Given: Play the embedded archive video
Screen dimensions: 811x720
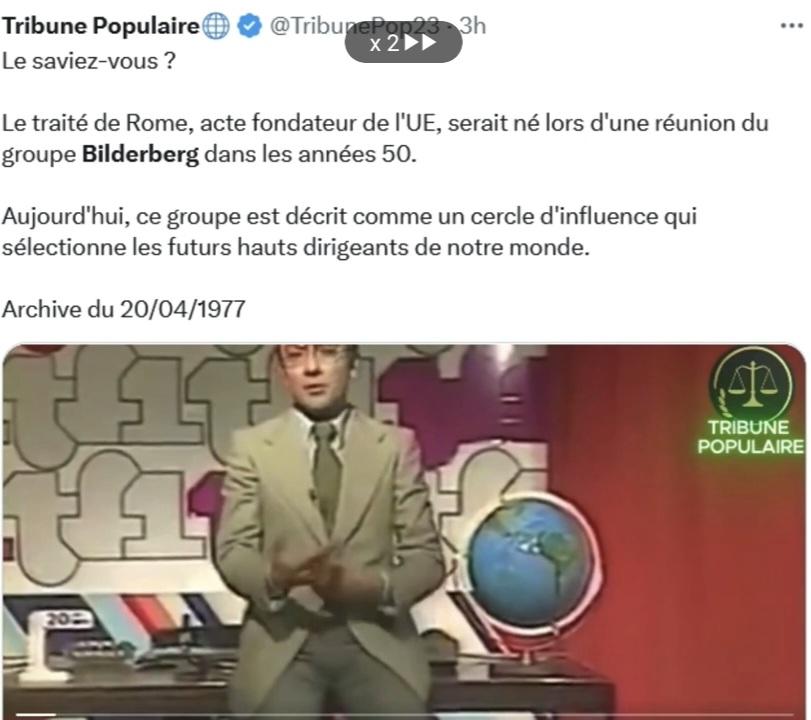Looking at the screenshot, I should [404, 531].
